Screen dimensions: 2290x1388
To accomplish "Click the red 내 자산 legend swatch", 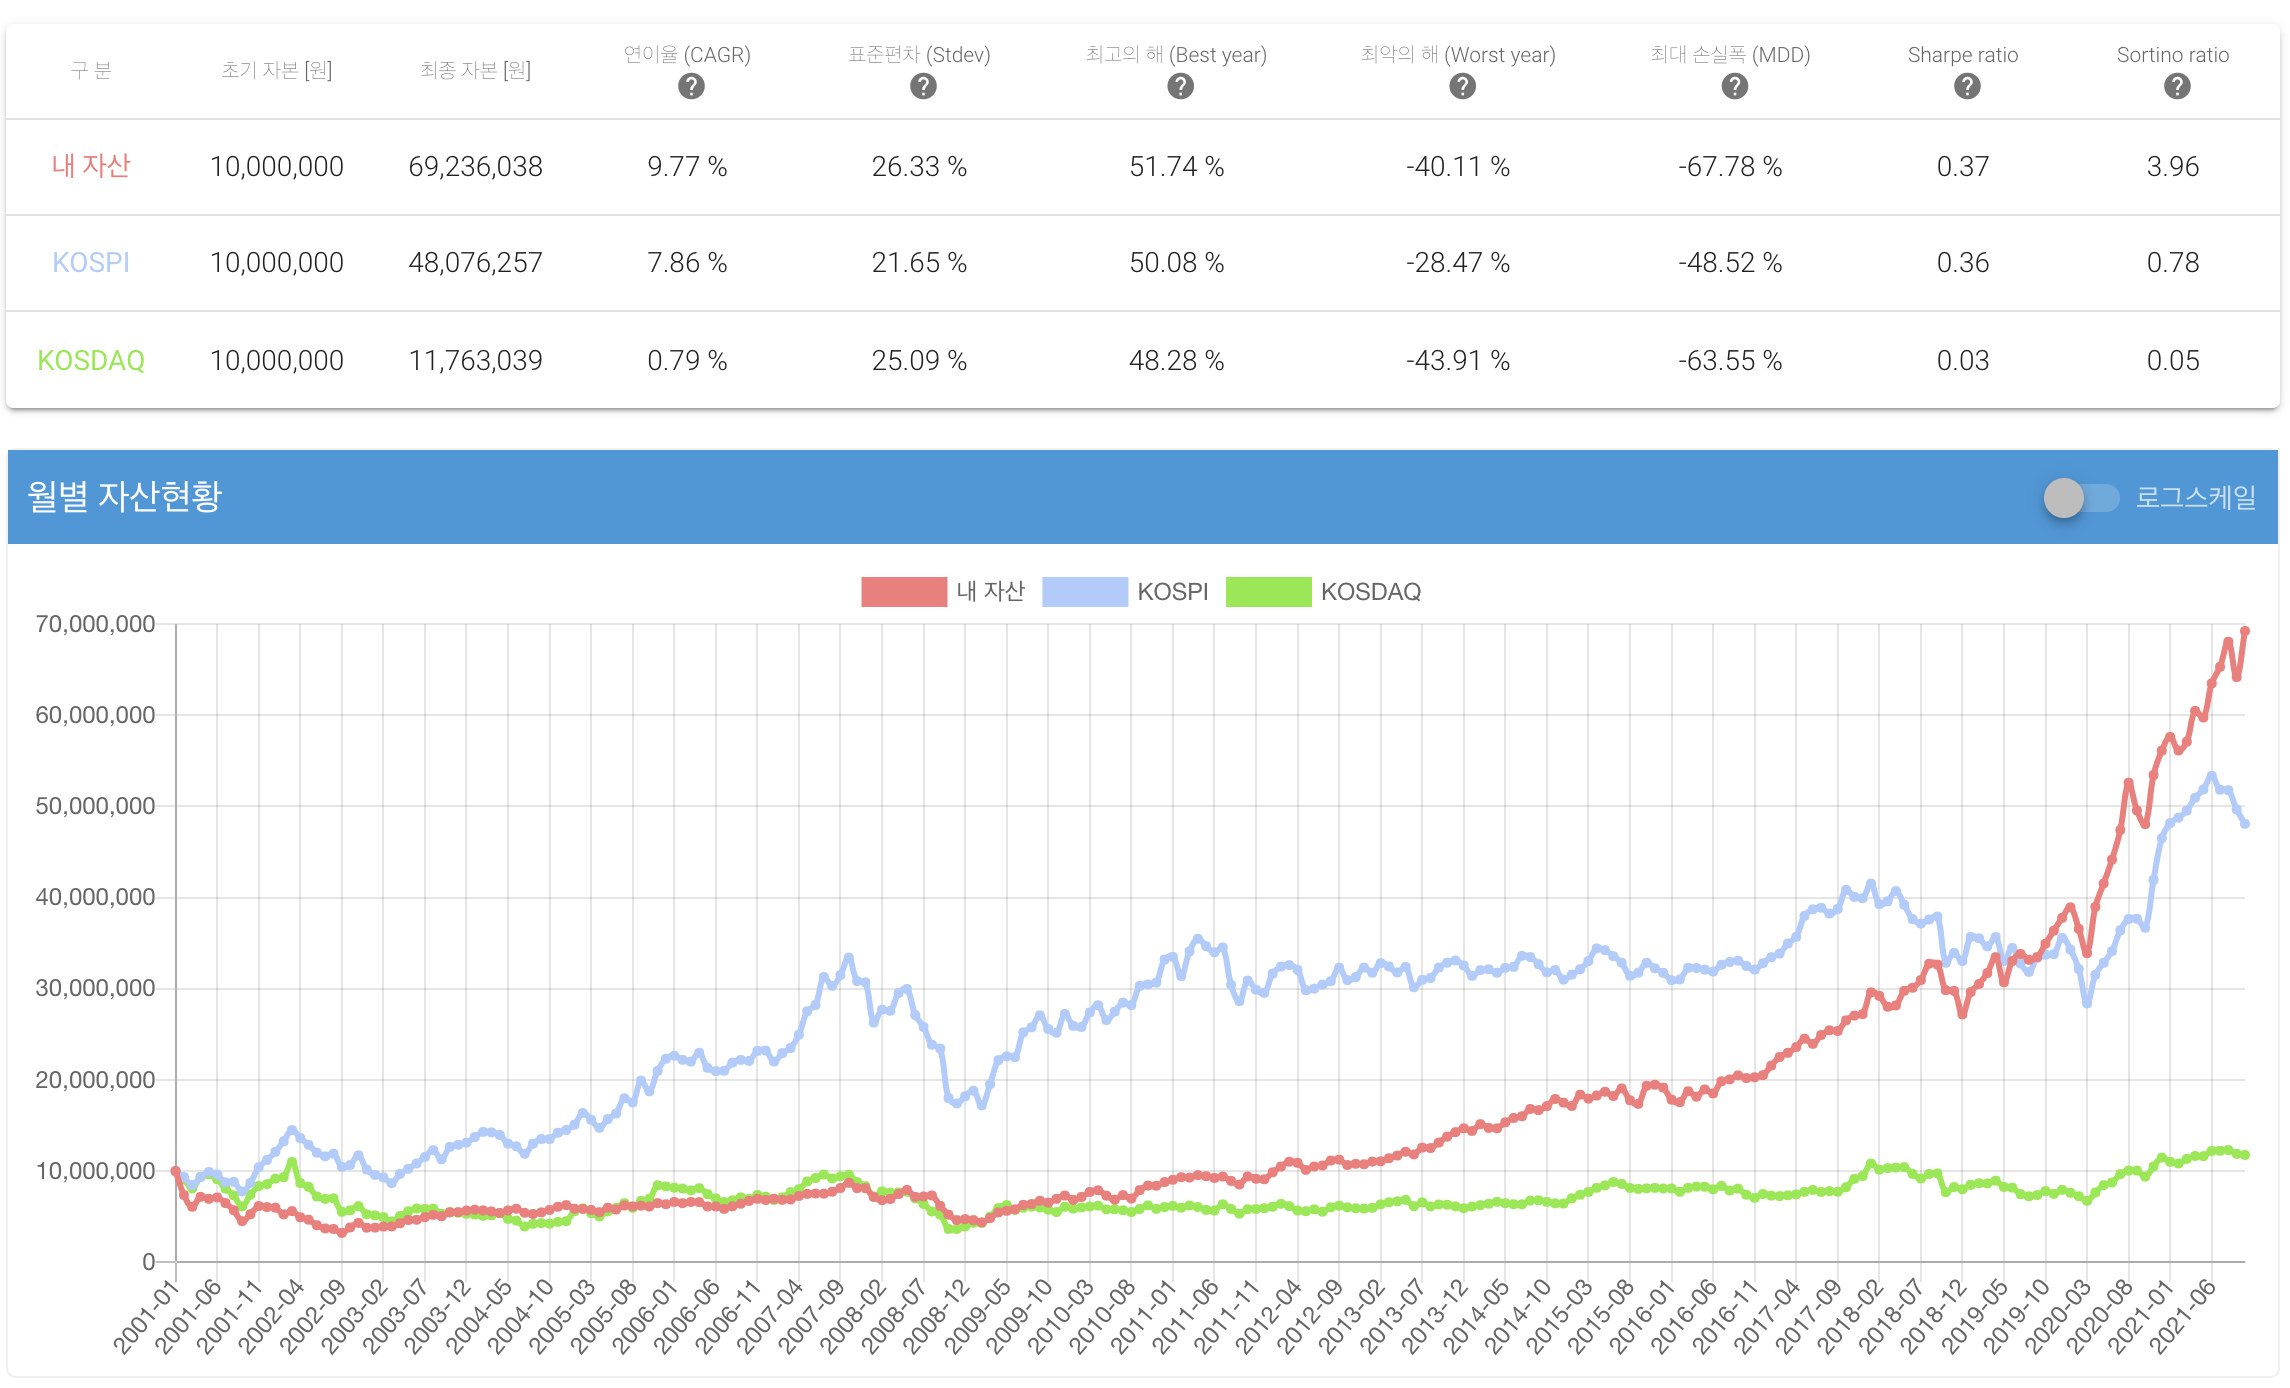I will click(x=903, y=592).
